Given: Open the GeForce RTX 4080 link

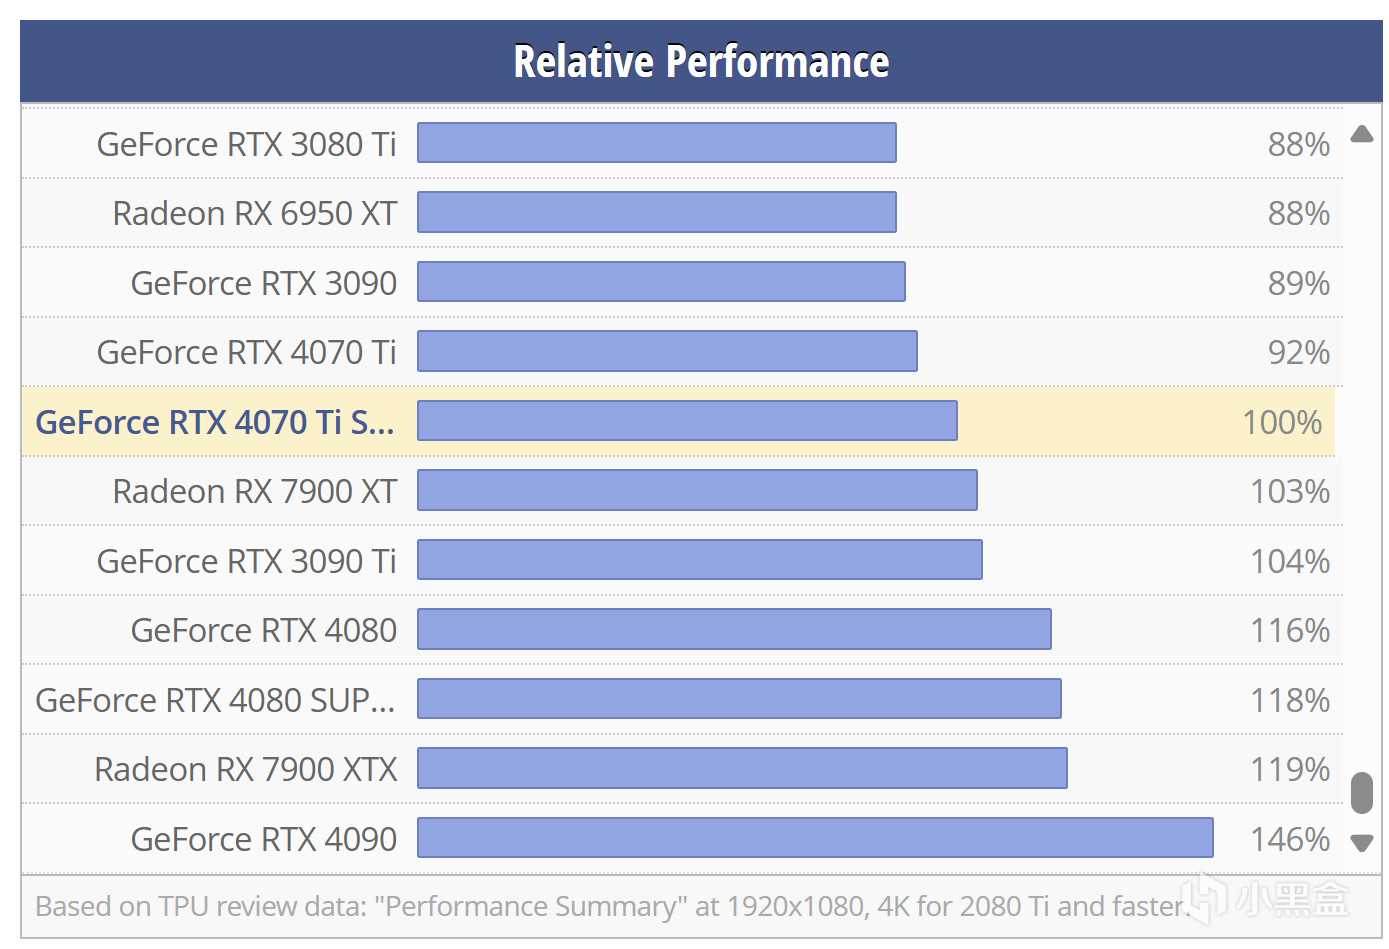Looking at the screenshot, I should [263, 630].
